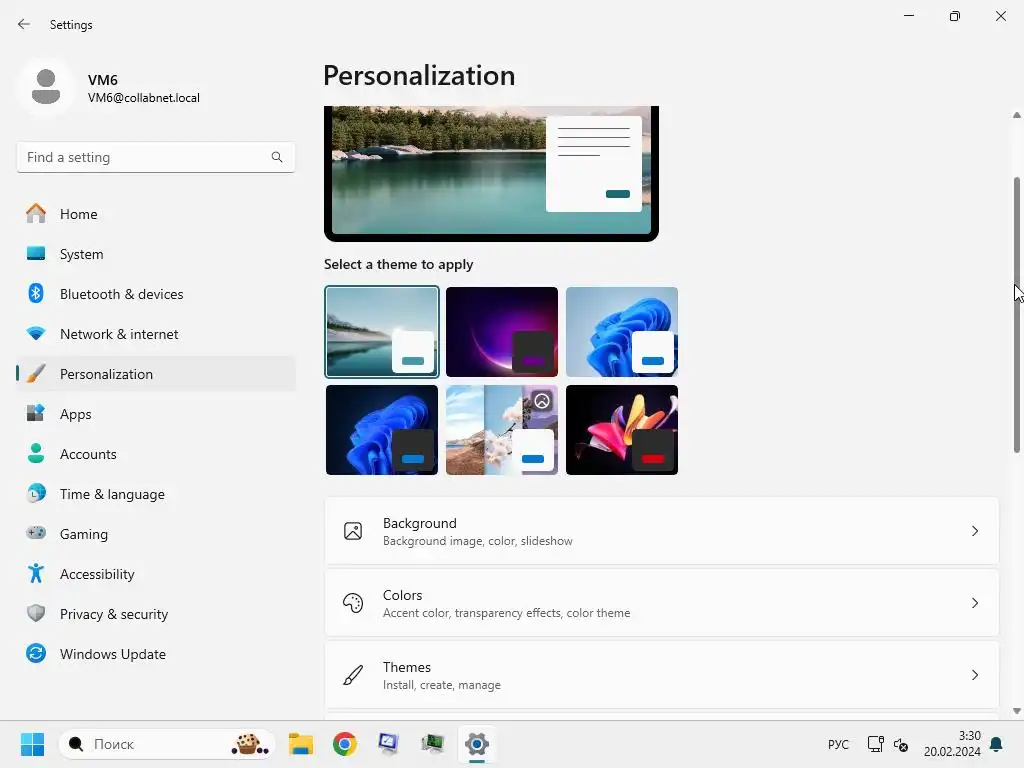Apply the dark purple glow theme
1024x768 pixels.
pyautogui.click(x=502, y=332)
